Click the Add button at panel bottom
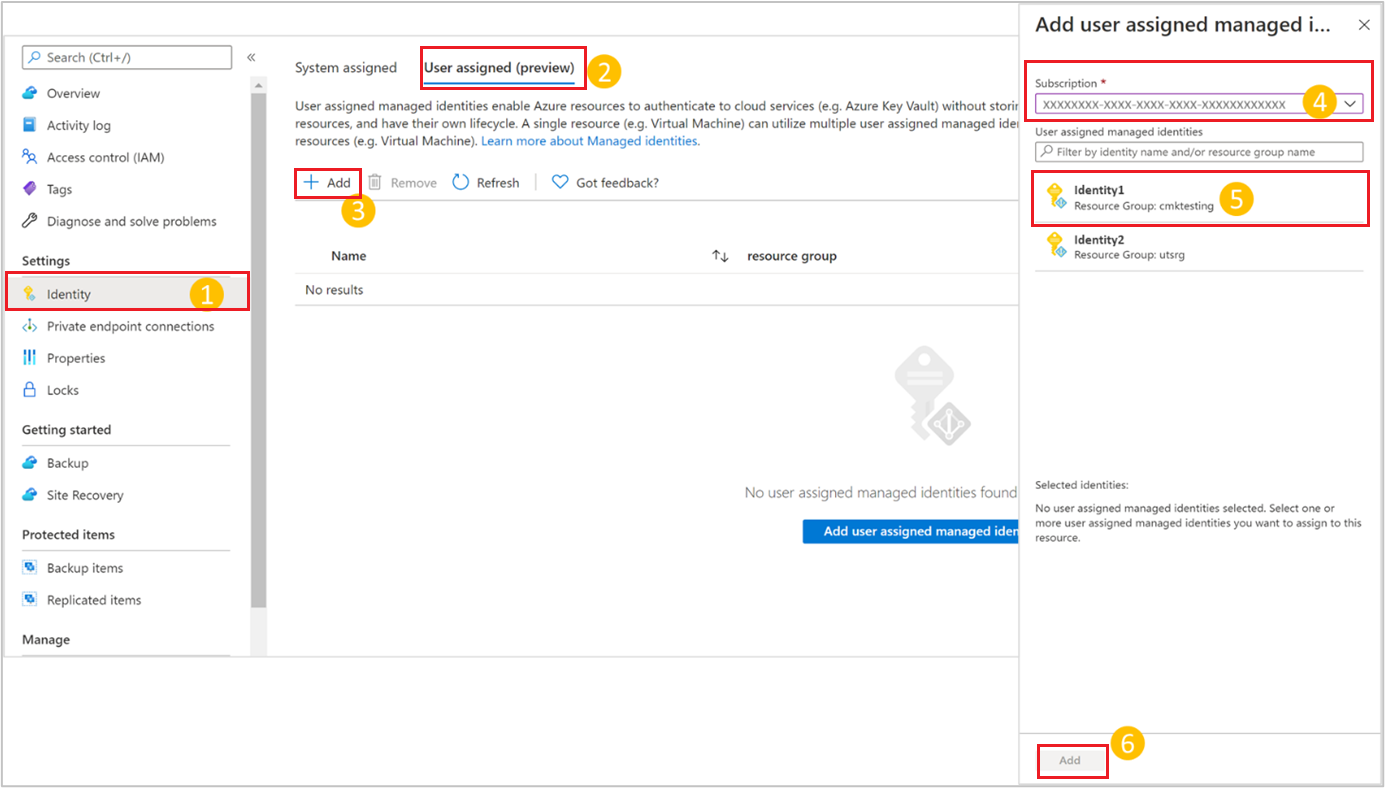Screen dimensions: 1385x788 [x=1070, y=761]
